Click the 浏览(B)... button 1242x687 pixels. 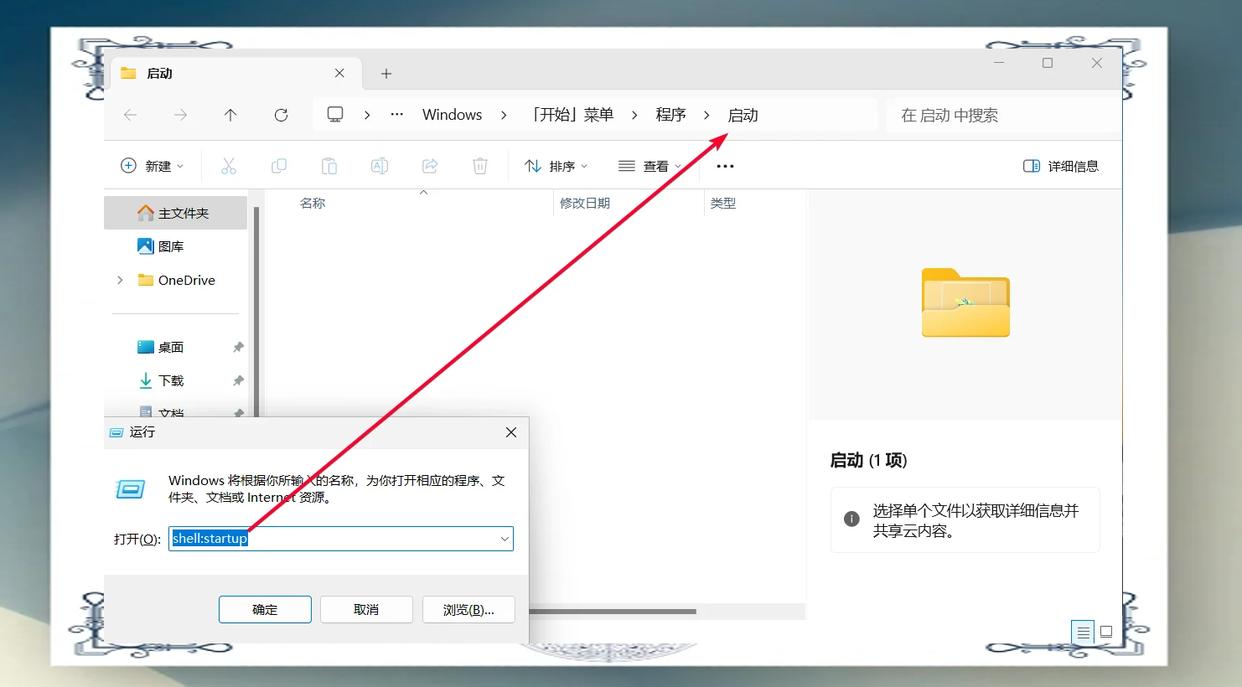coord(468,609)
